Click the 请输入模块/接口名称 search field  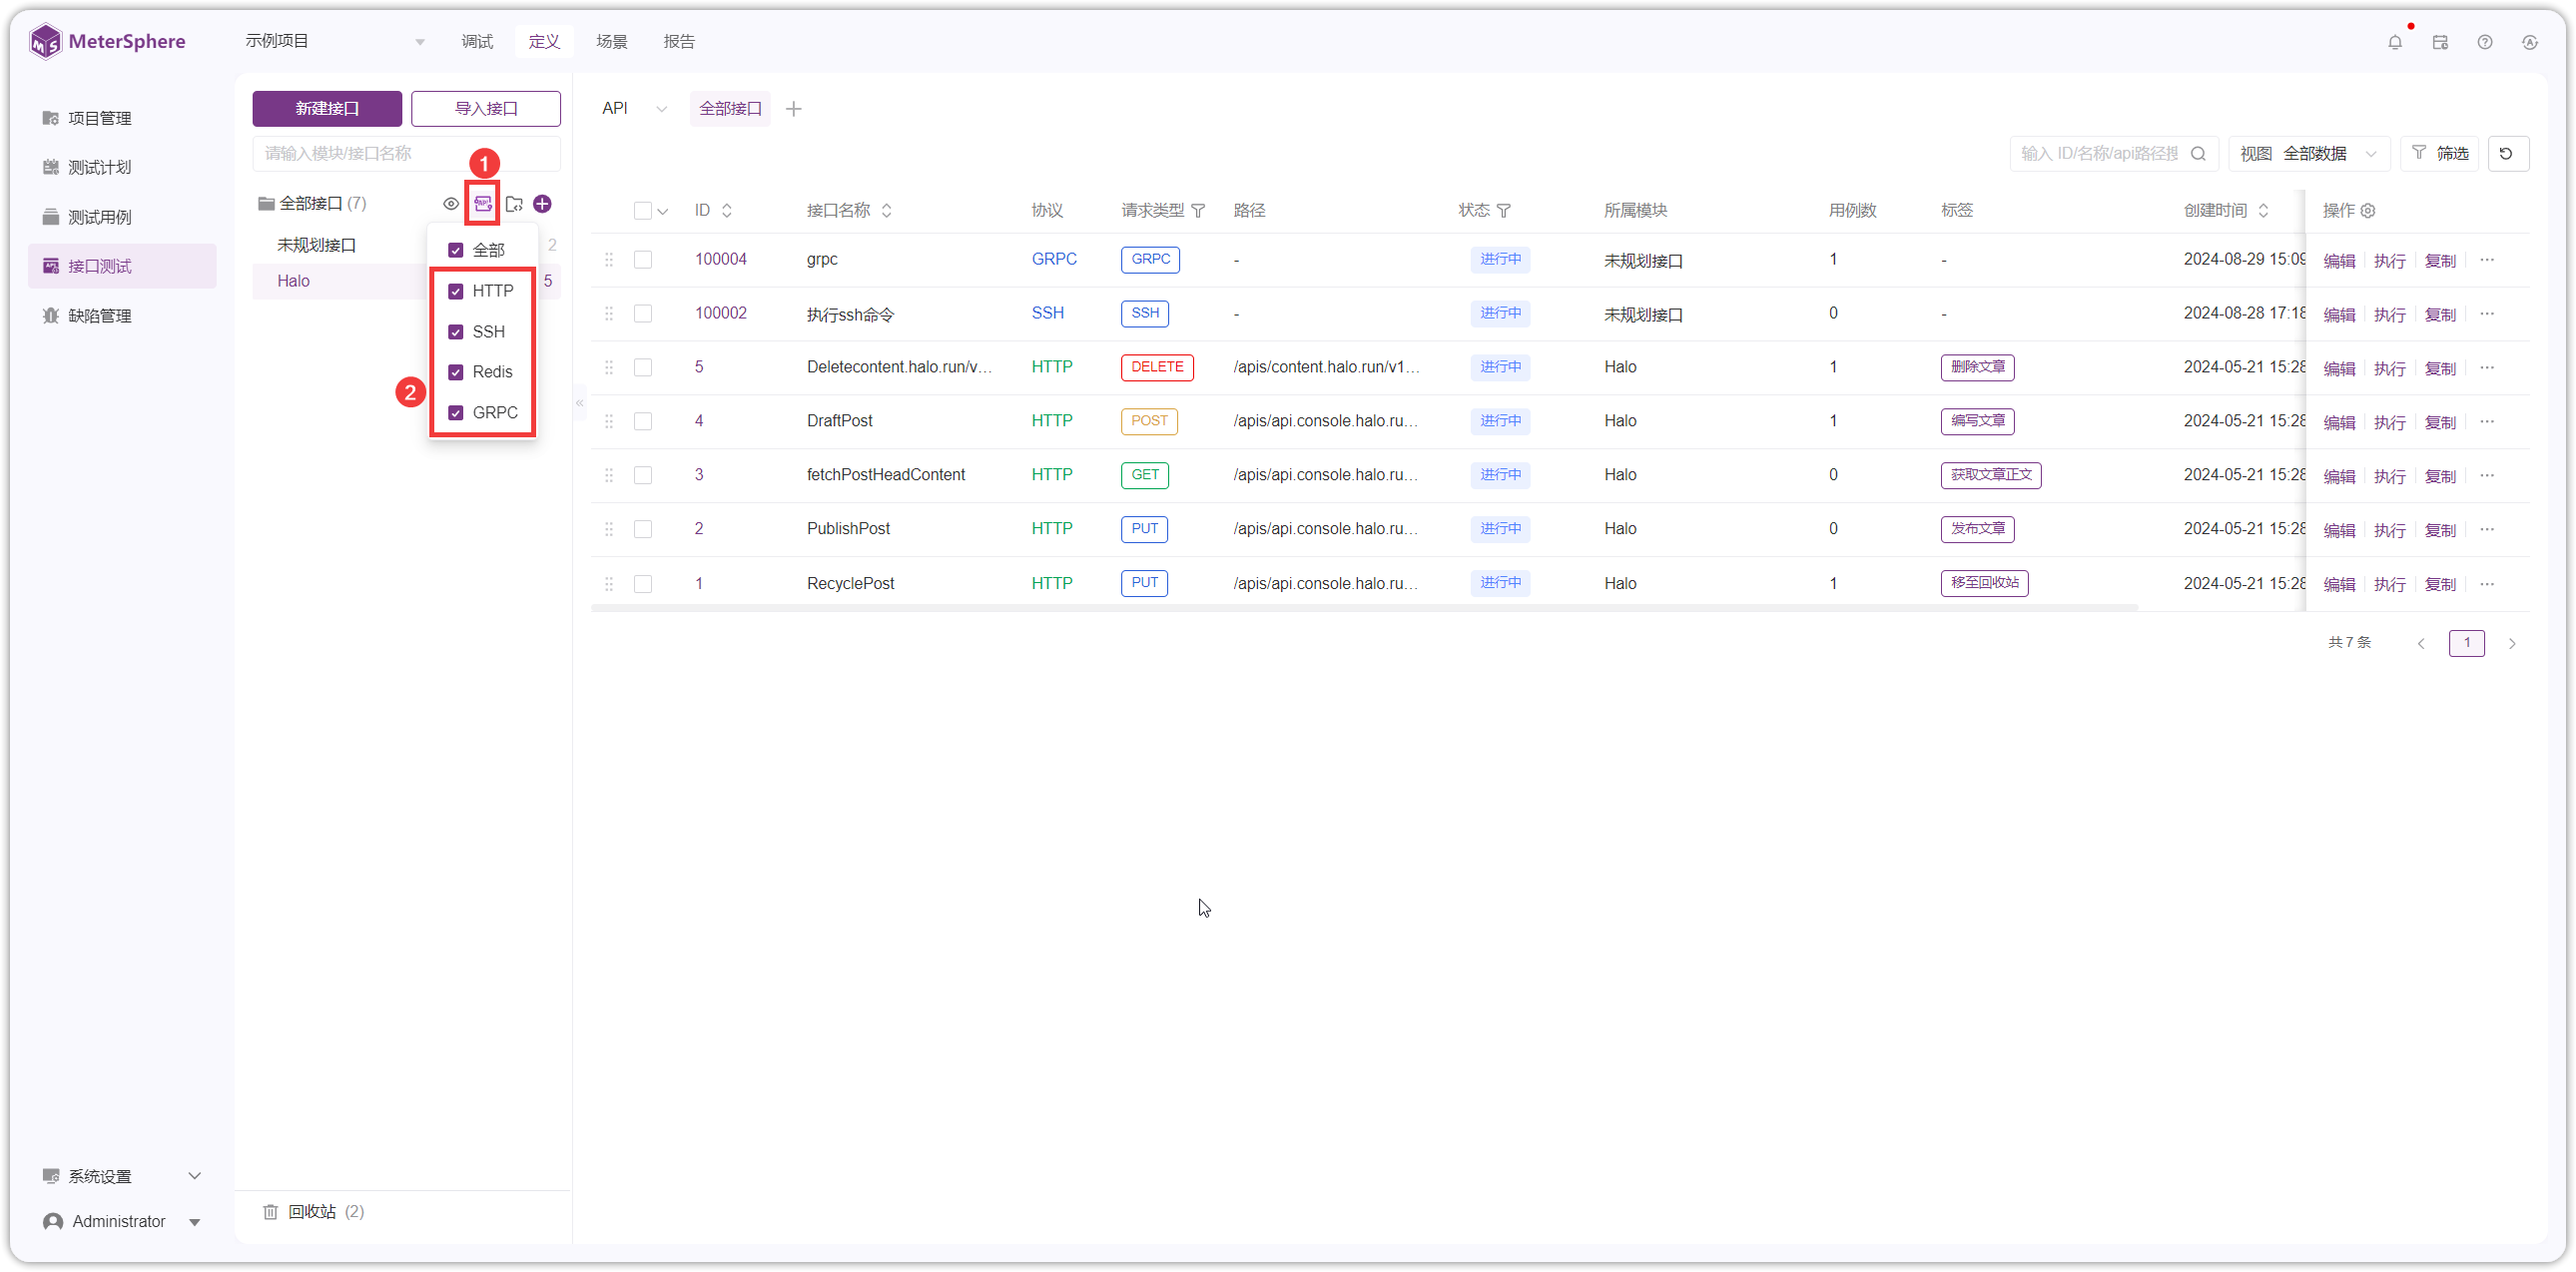406,153
